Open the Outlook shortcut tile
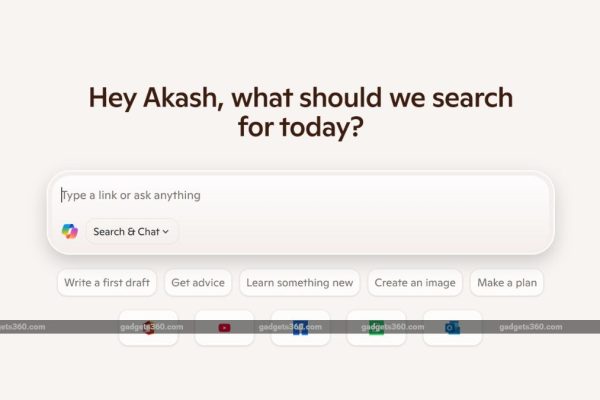This screenshot has width=600, height=400. click(452, 328)
